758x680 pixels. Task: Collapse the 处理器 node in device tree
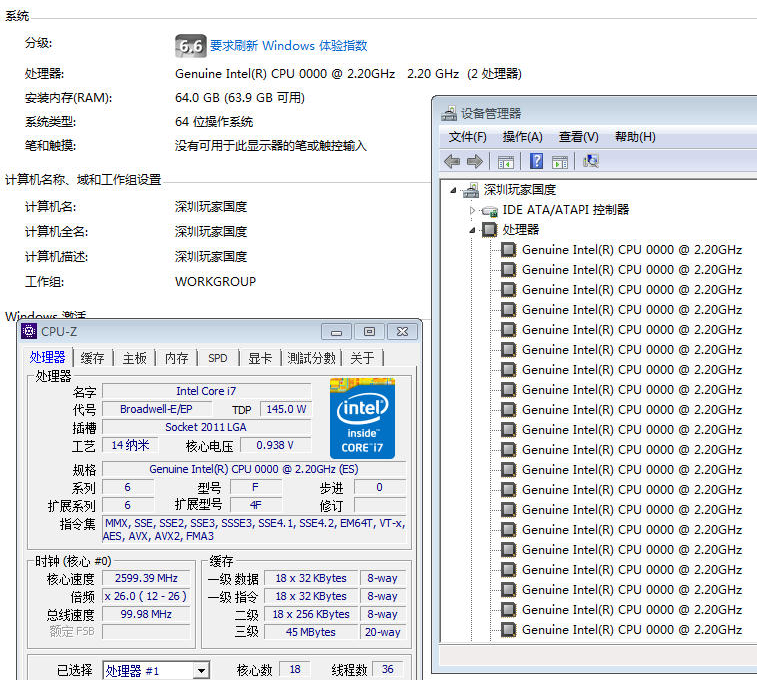click(472, 231)
